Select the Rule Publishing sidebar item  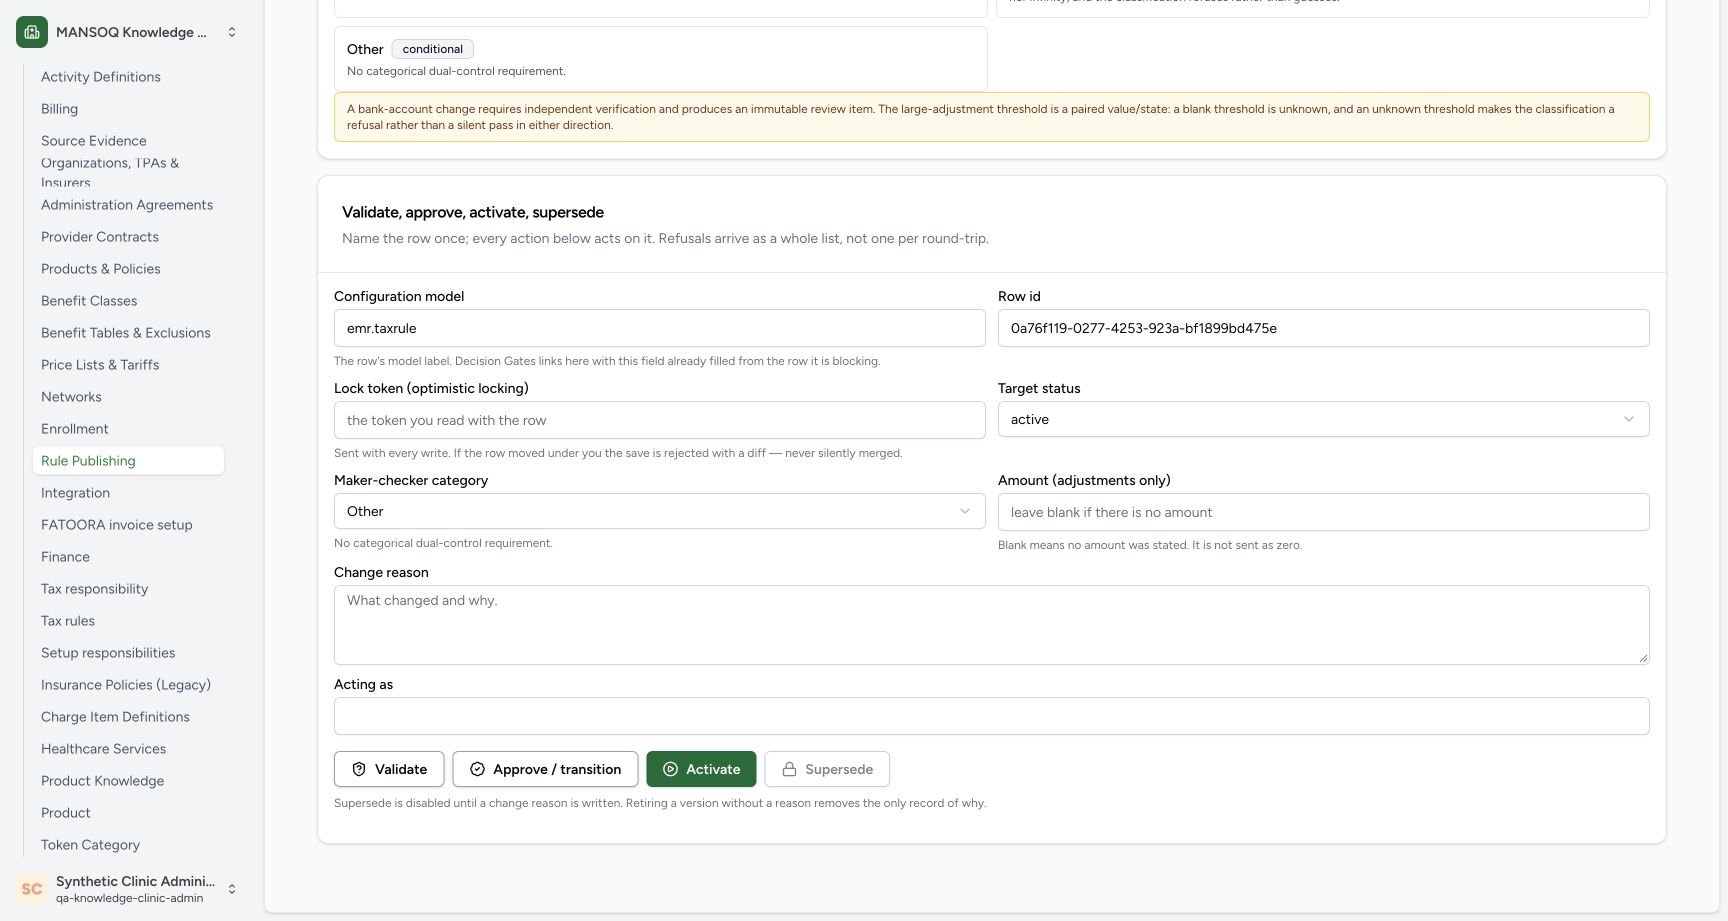click(x=128, y=461)
